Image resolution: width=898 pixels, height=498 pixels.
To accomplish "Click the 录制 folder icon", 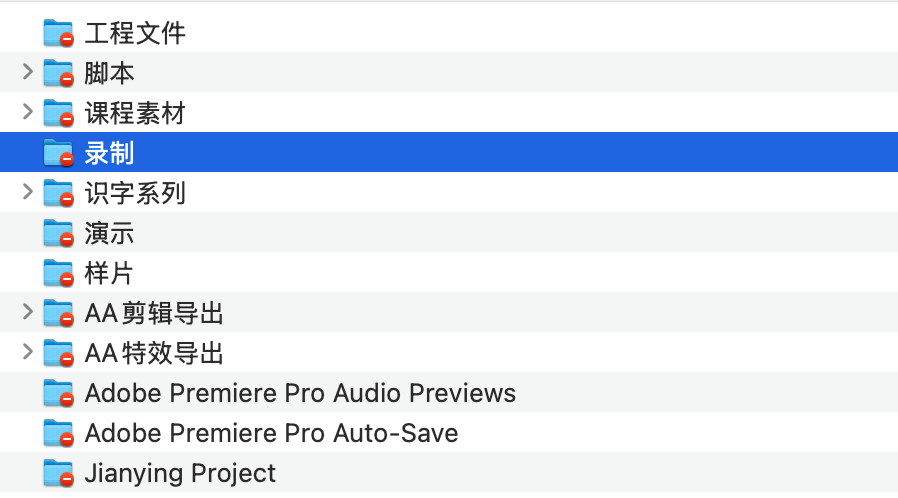I will pos(58,153).
